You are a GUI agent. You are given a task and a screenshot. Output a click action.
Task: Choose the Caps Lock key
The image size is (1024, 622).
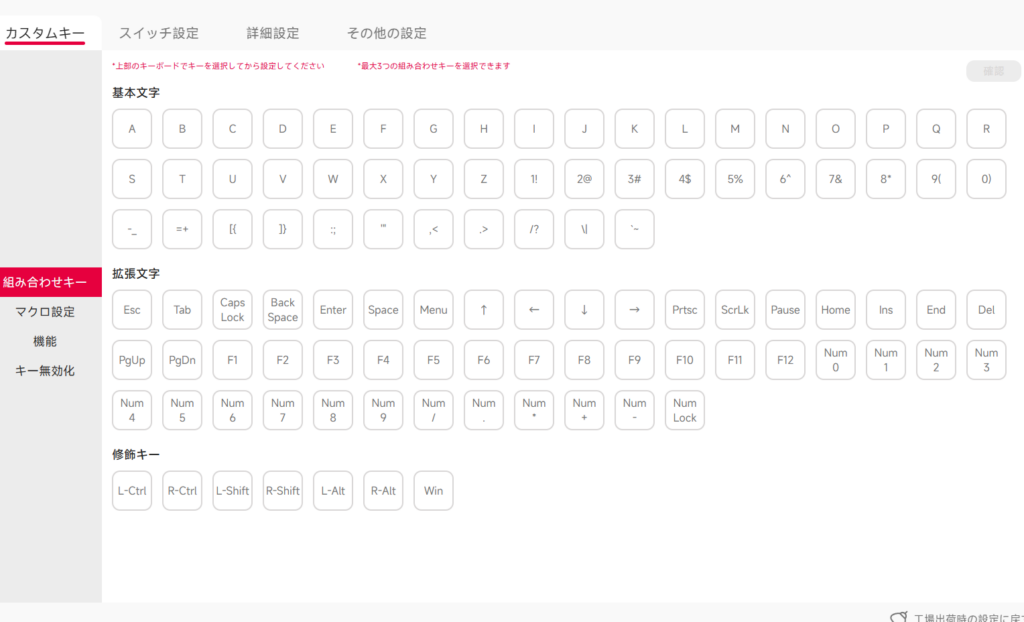click(232, 310)
